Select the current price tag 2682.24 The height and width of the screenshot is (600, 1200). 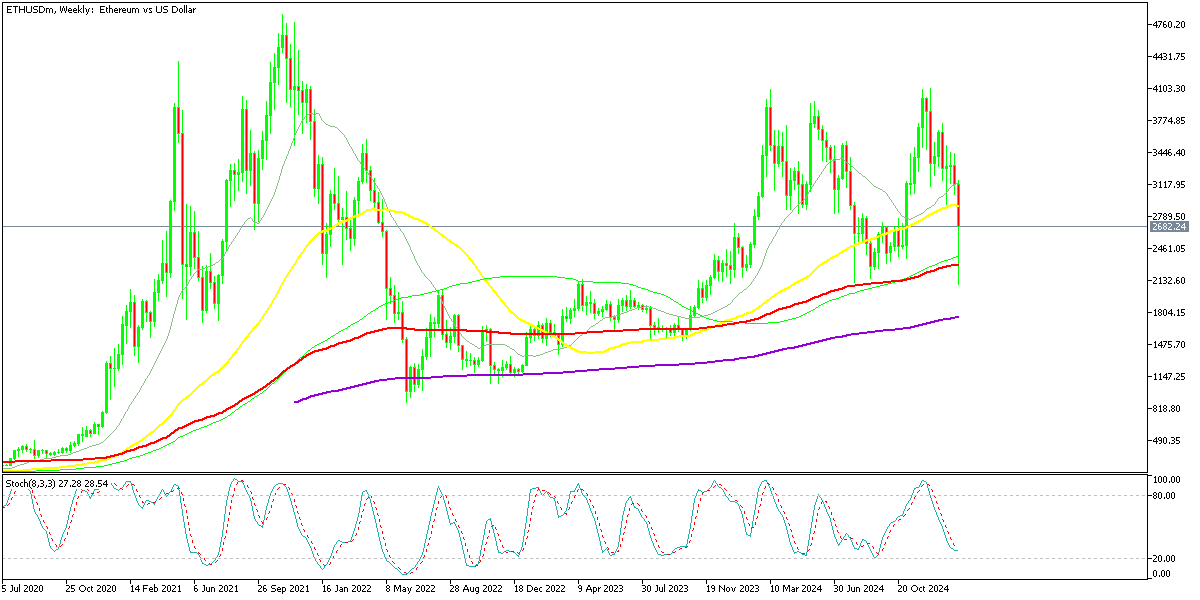[x=1171, y=227]
